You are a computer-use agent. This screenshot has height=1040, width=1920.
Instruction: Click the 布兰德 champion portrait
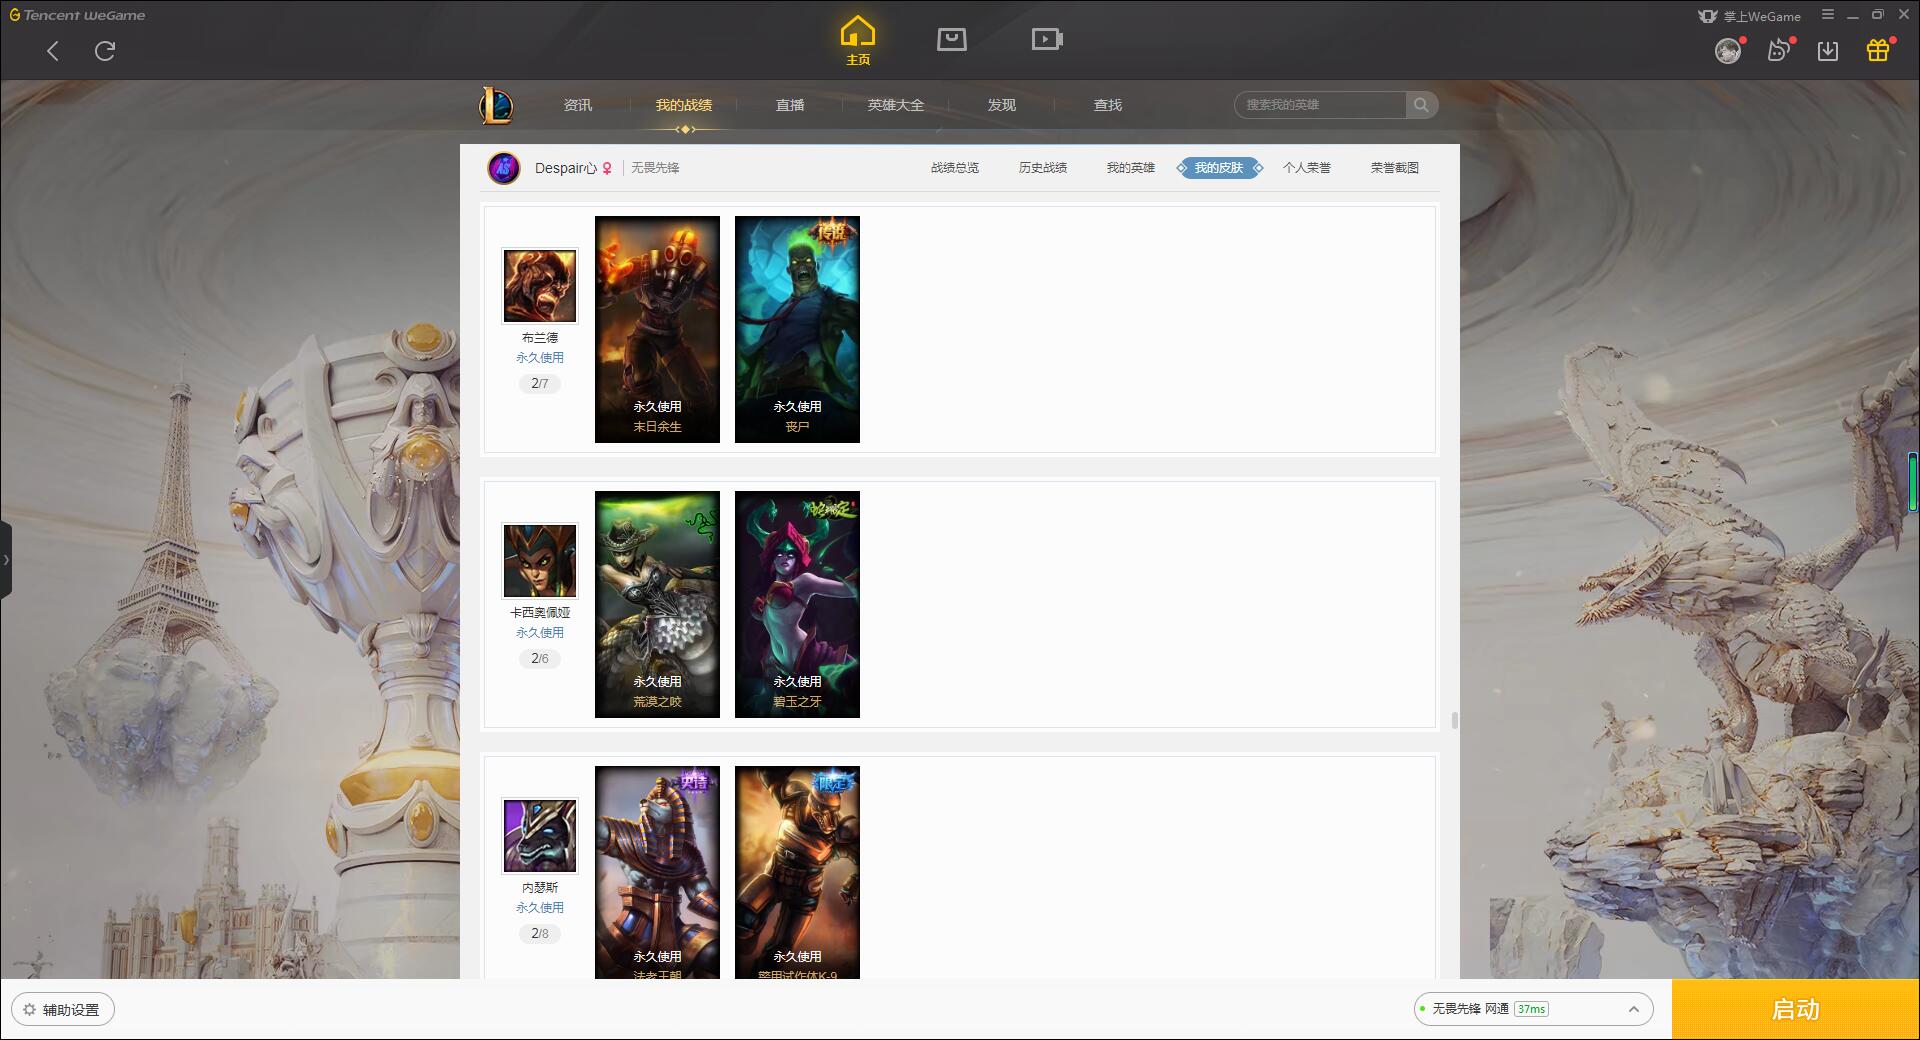540,287
